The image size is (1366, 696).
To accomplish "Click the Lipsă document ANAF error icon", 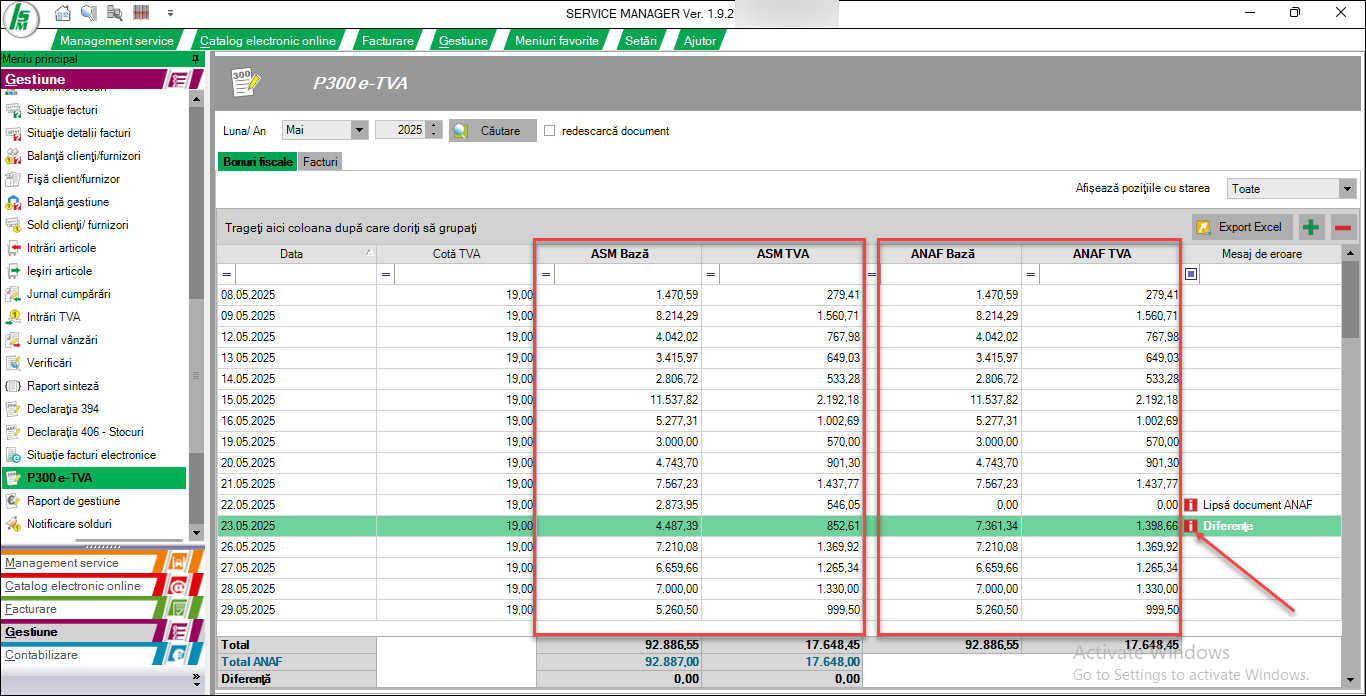I will (1191, 505).
